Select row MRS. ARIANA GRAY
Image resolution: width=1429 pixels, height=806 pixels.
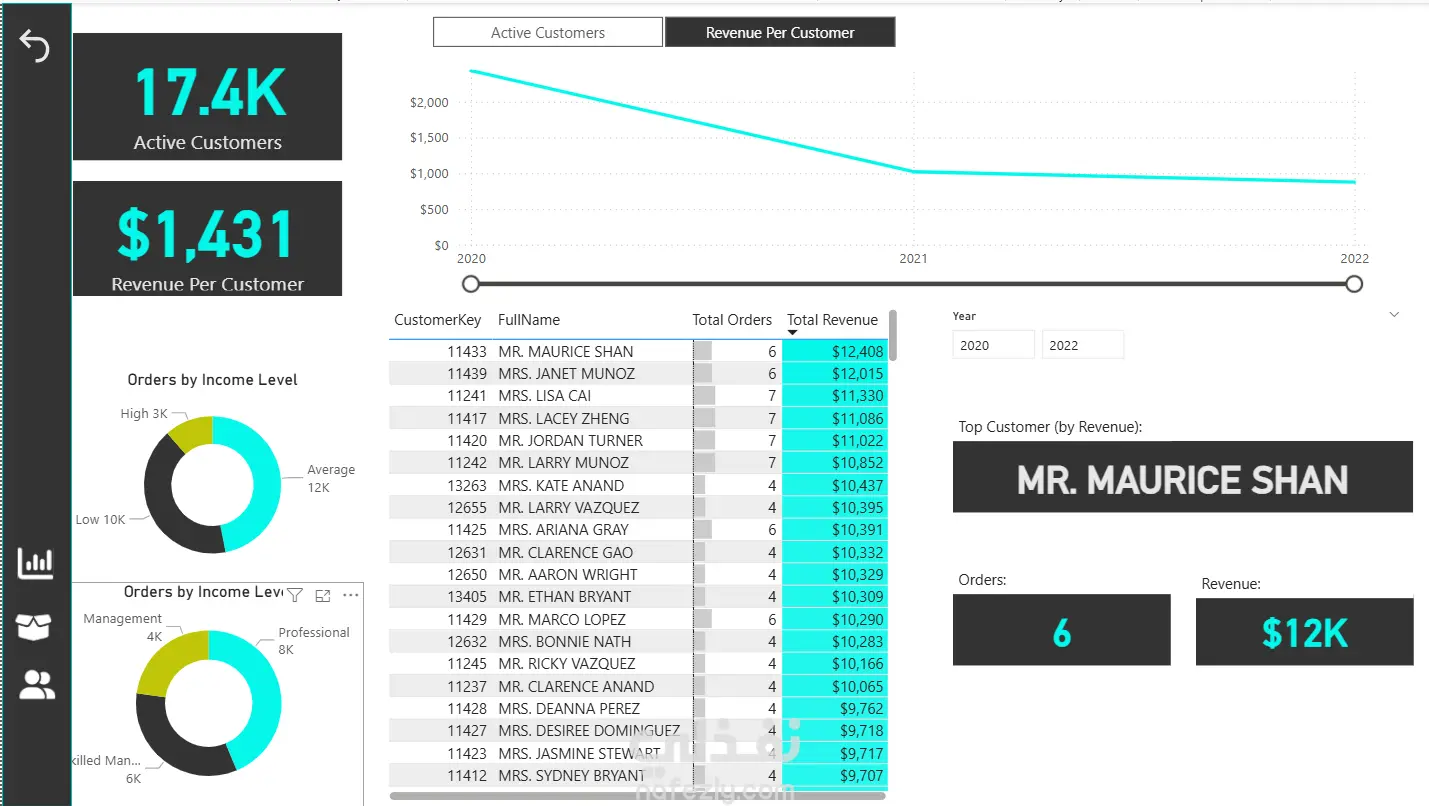[x=638, y=529]
